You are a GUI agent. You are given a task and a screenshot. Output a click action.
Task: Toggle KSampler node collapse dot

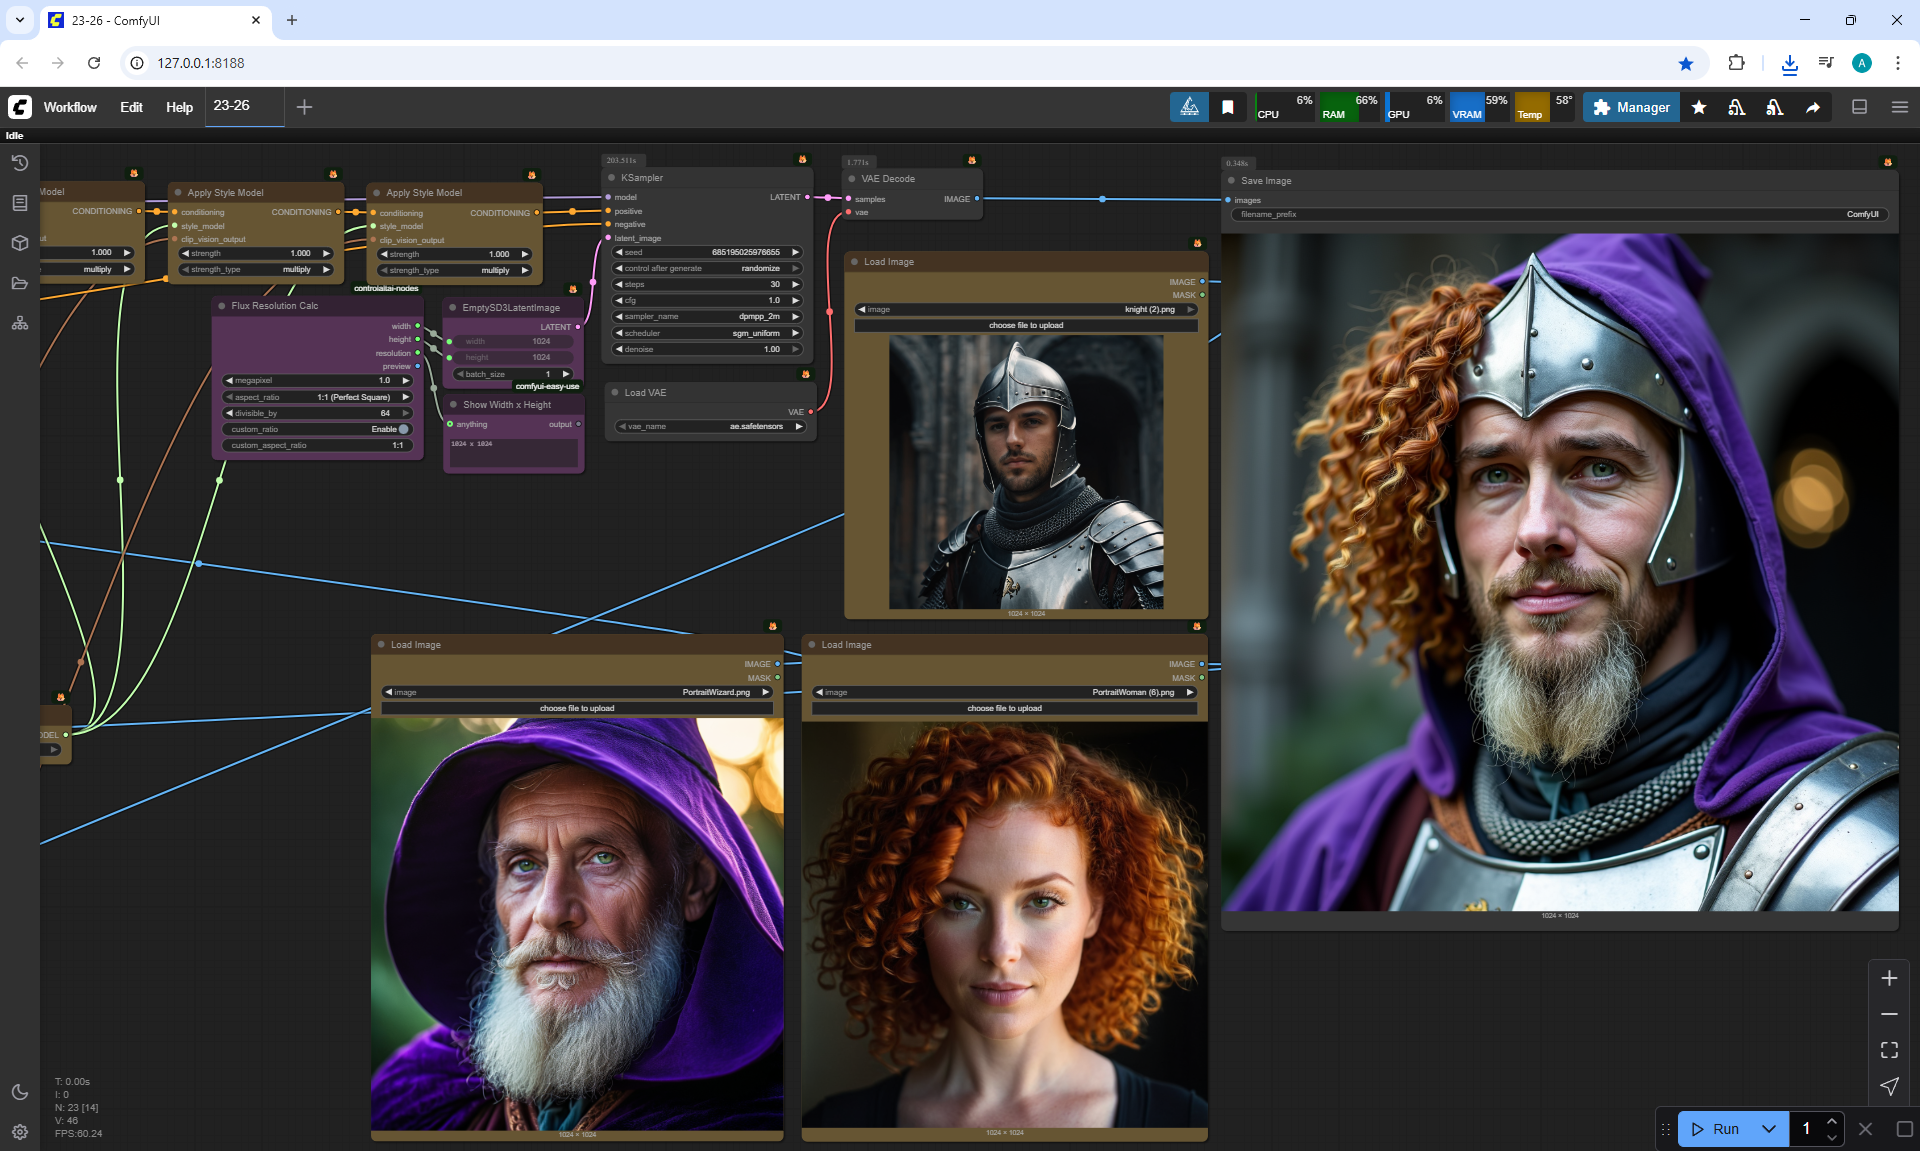coord(611,178)
